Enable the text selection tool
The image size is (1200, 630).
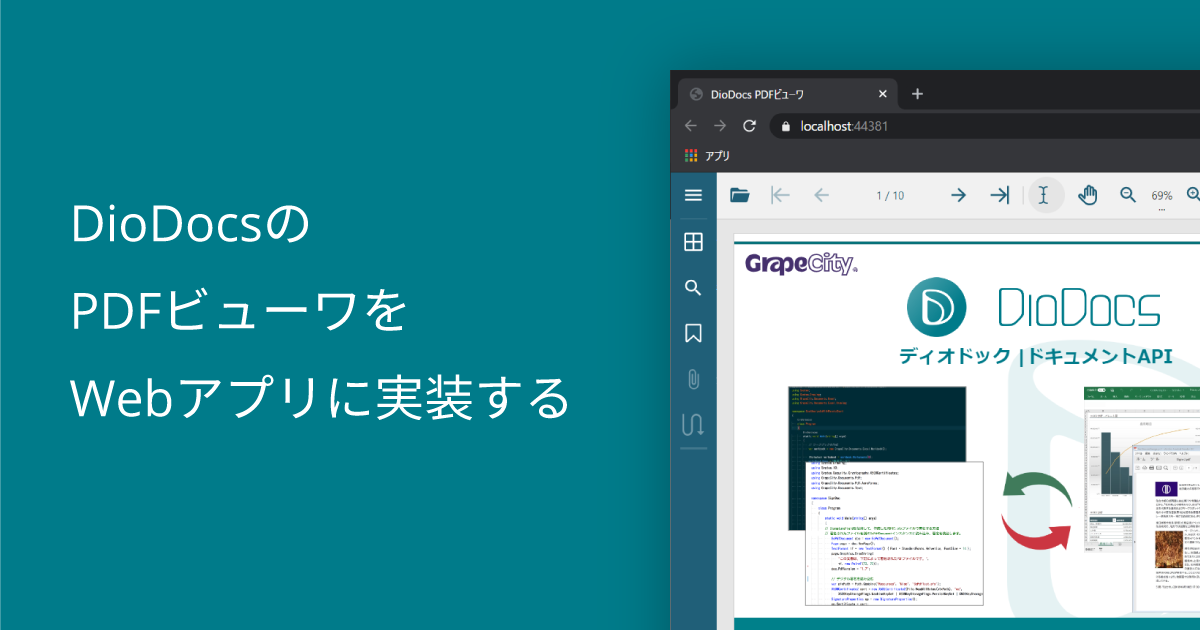tap(1044, 195)
